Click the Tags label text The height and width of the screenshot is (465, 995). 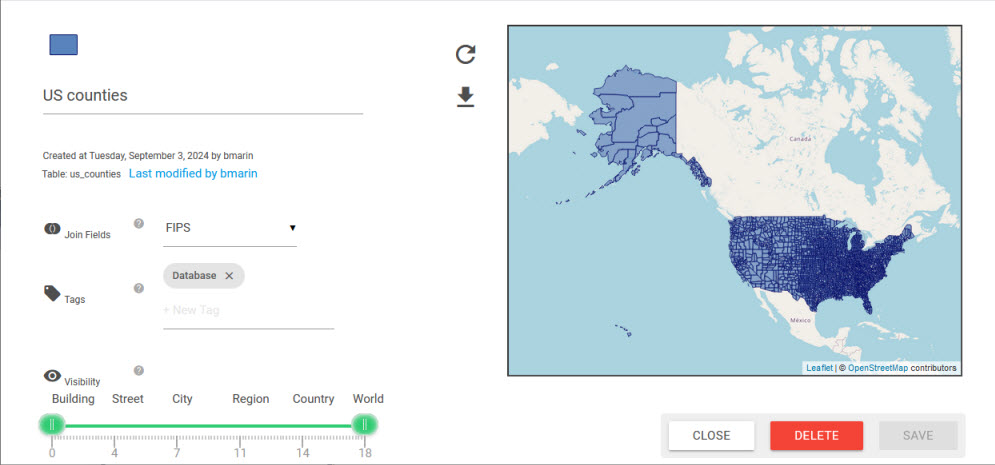coord(75,299)
